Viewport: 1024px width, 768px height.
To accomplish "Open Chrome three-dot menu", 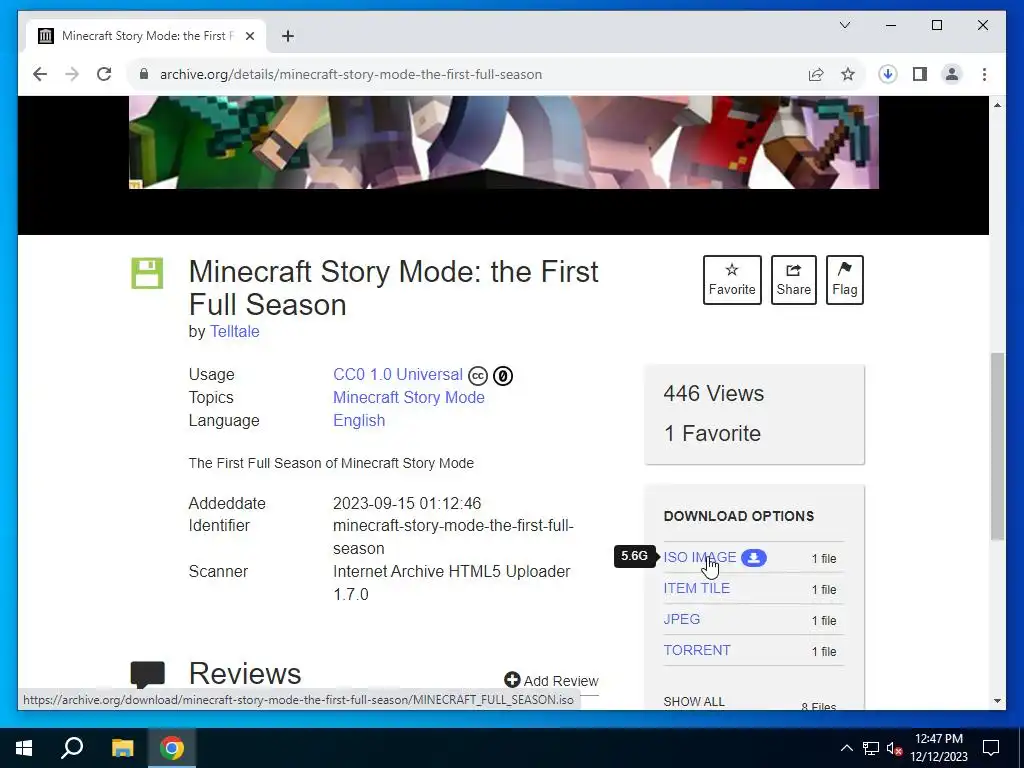I will point(984,74).
